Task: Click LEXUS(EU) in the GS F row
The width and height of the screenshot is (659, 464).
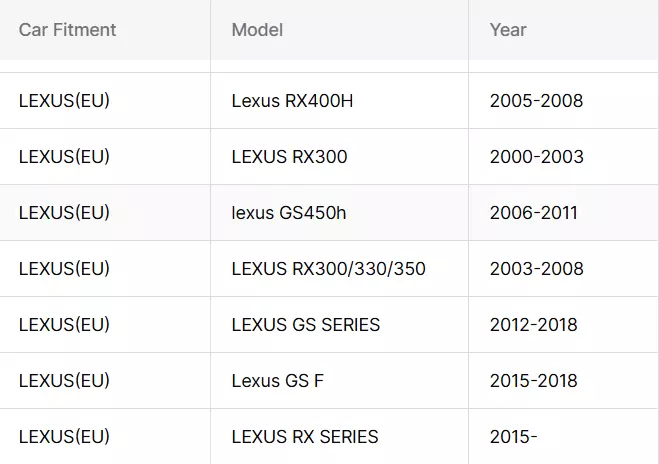Action: (x=64, y=381)
